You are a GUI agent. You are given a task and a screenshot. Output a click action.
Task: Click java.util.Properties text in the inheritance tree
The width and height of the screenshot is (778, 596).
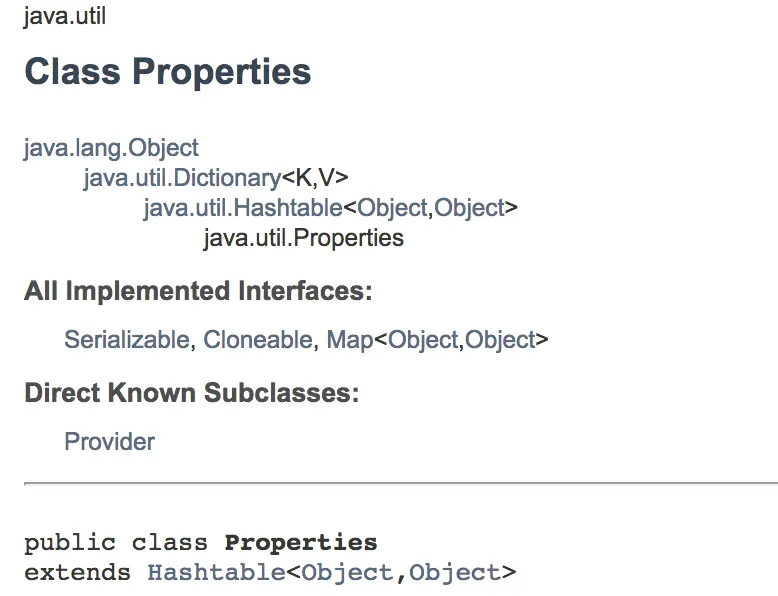tap(303, 238)
